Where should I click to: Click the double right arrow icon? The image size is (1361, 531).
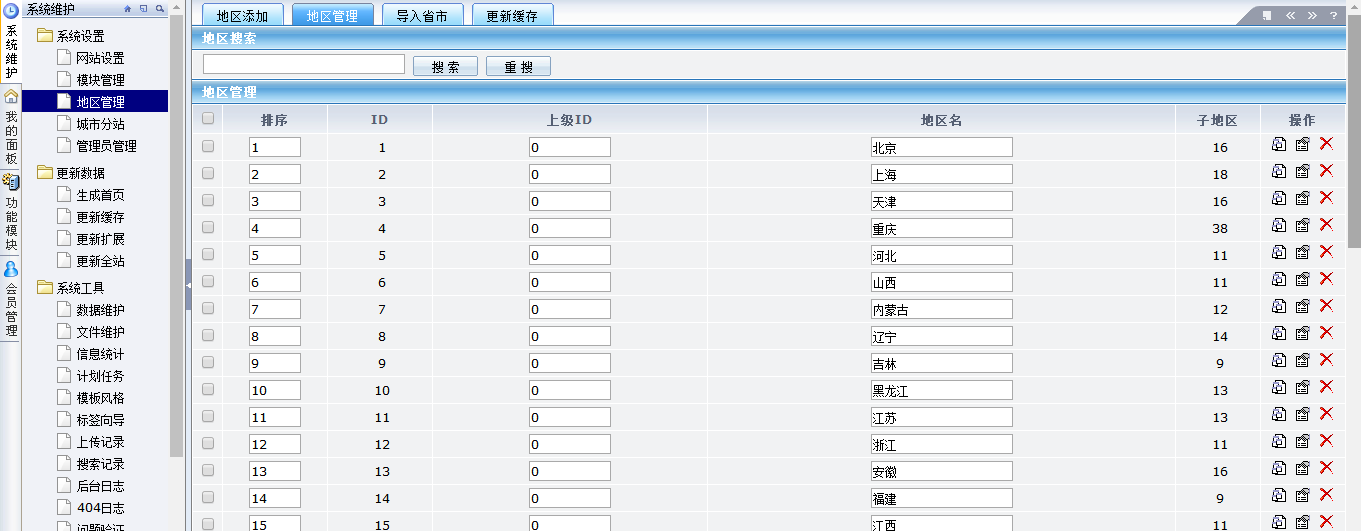tap(1312, 15)
